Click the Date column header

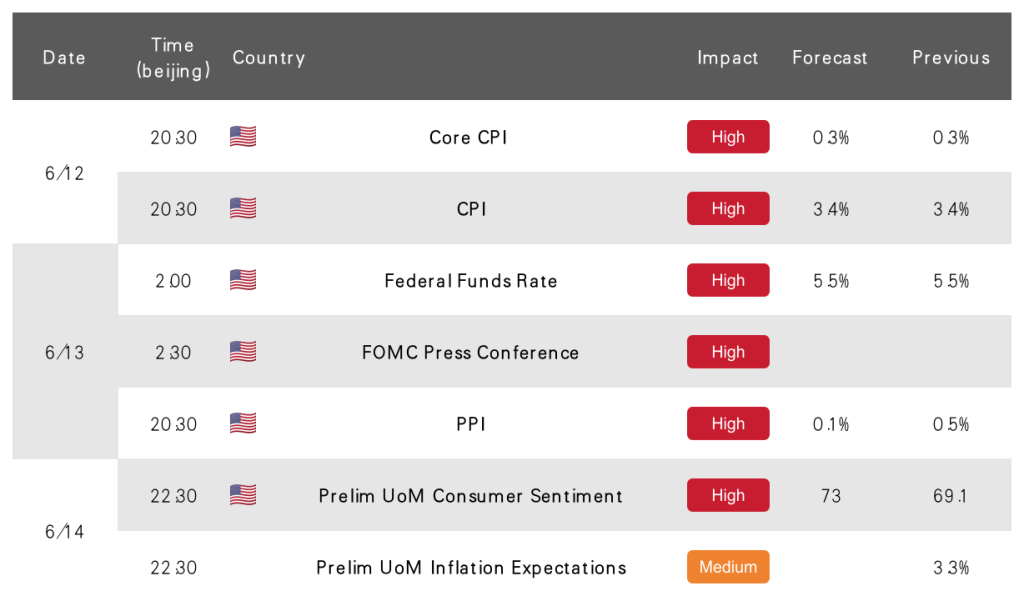pyautogui.click(x=64, y=57)
